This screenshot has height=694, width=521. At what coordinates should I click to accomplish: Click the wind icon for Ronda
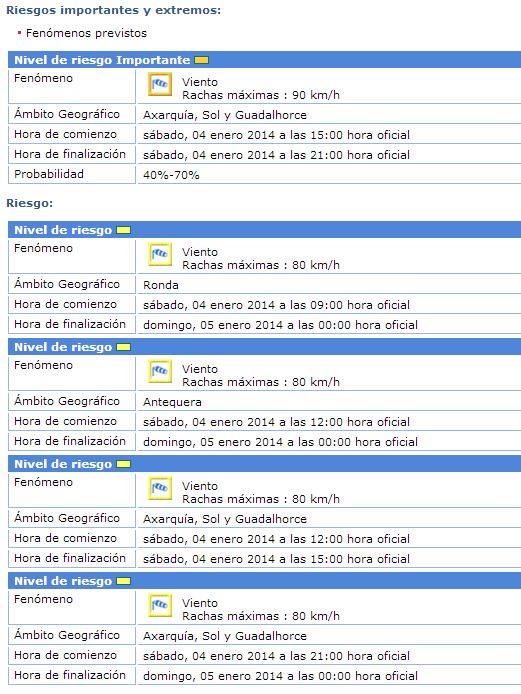click(x=160, y=254)
